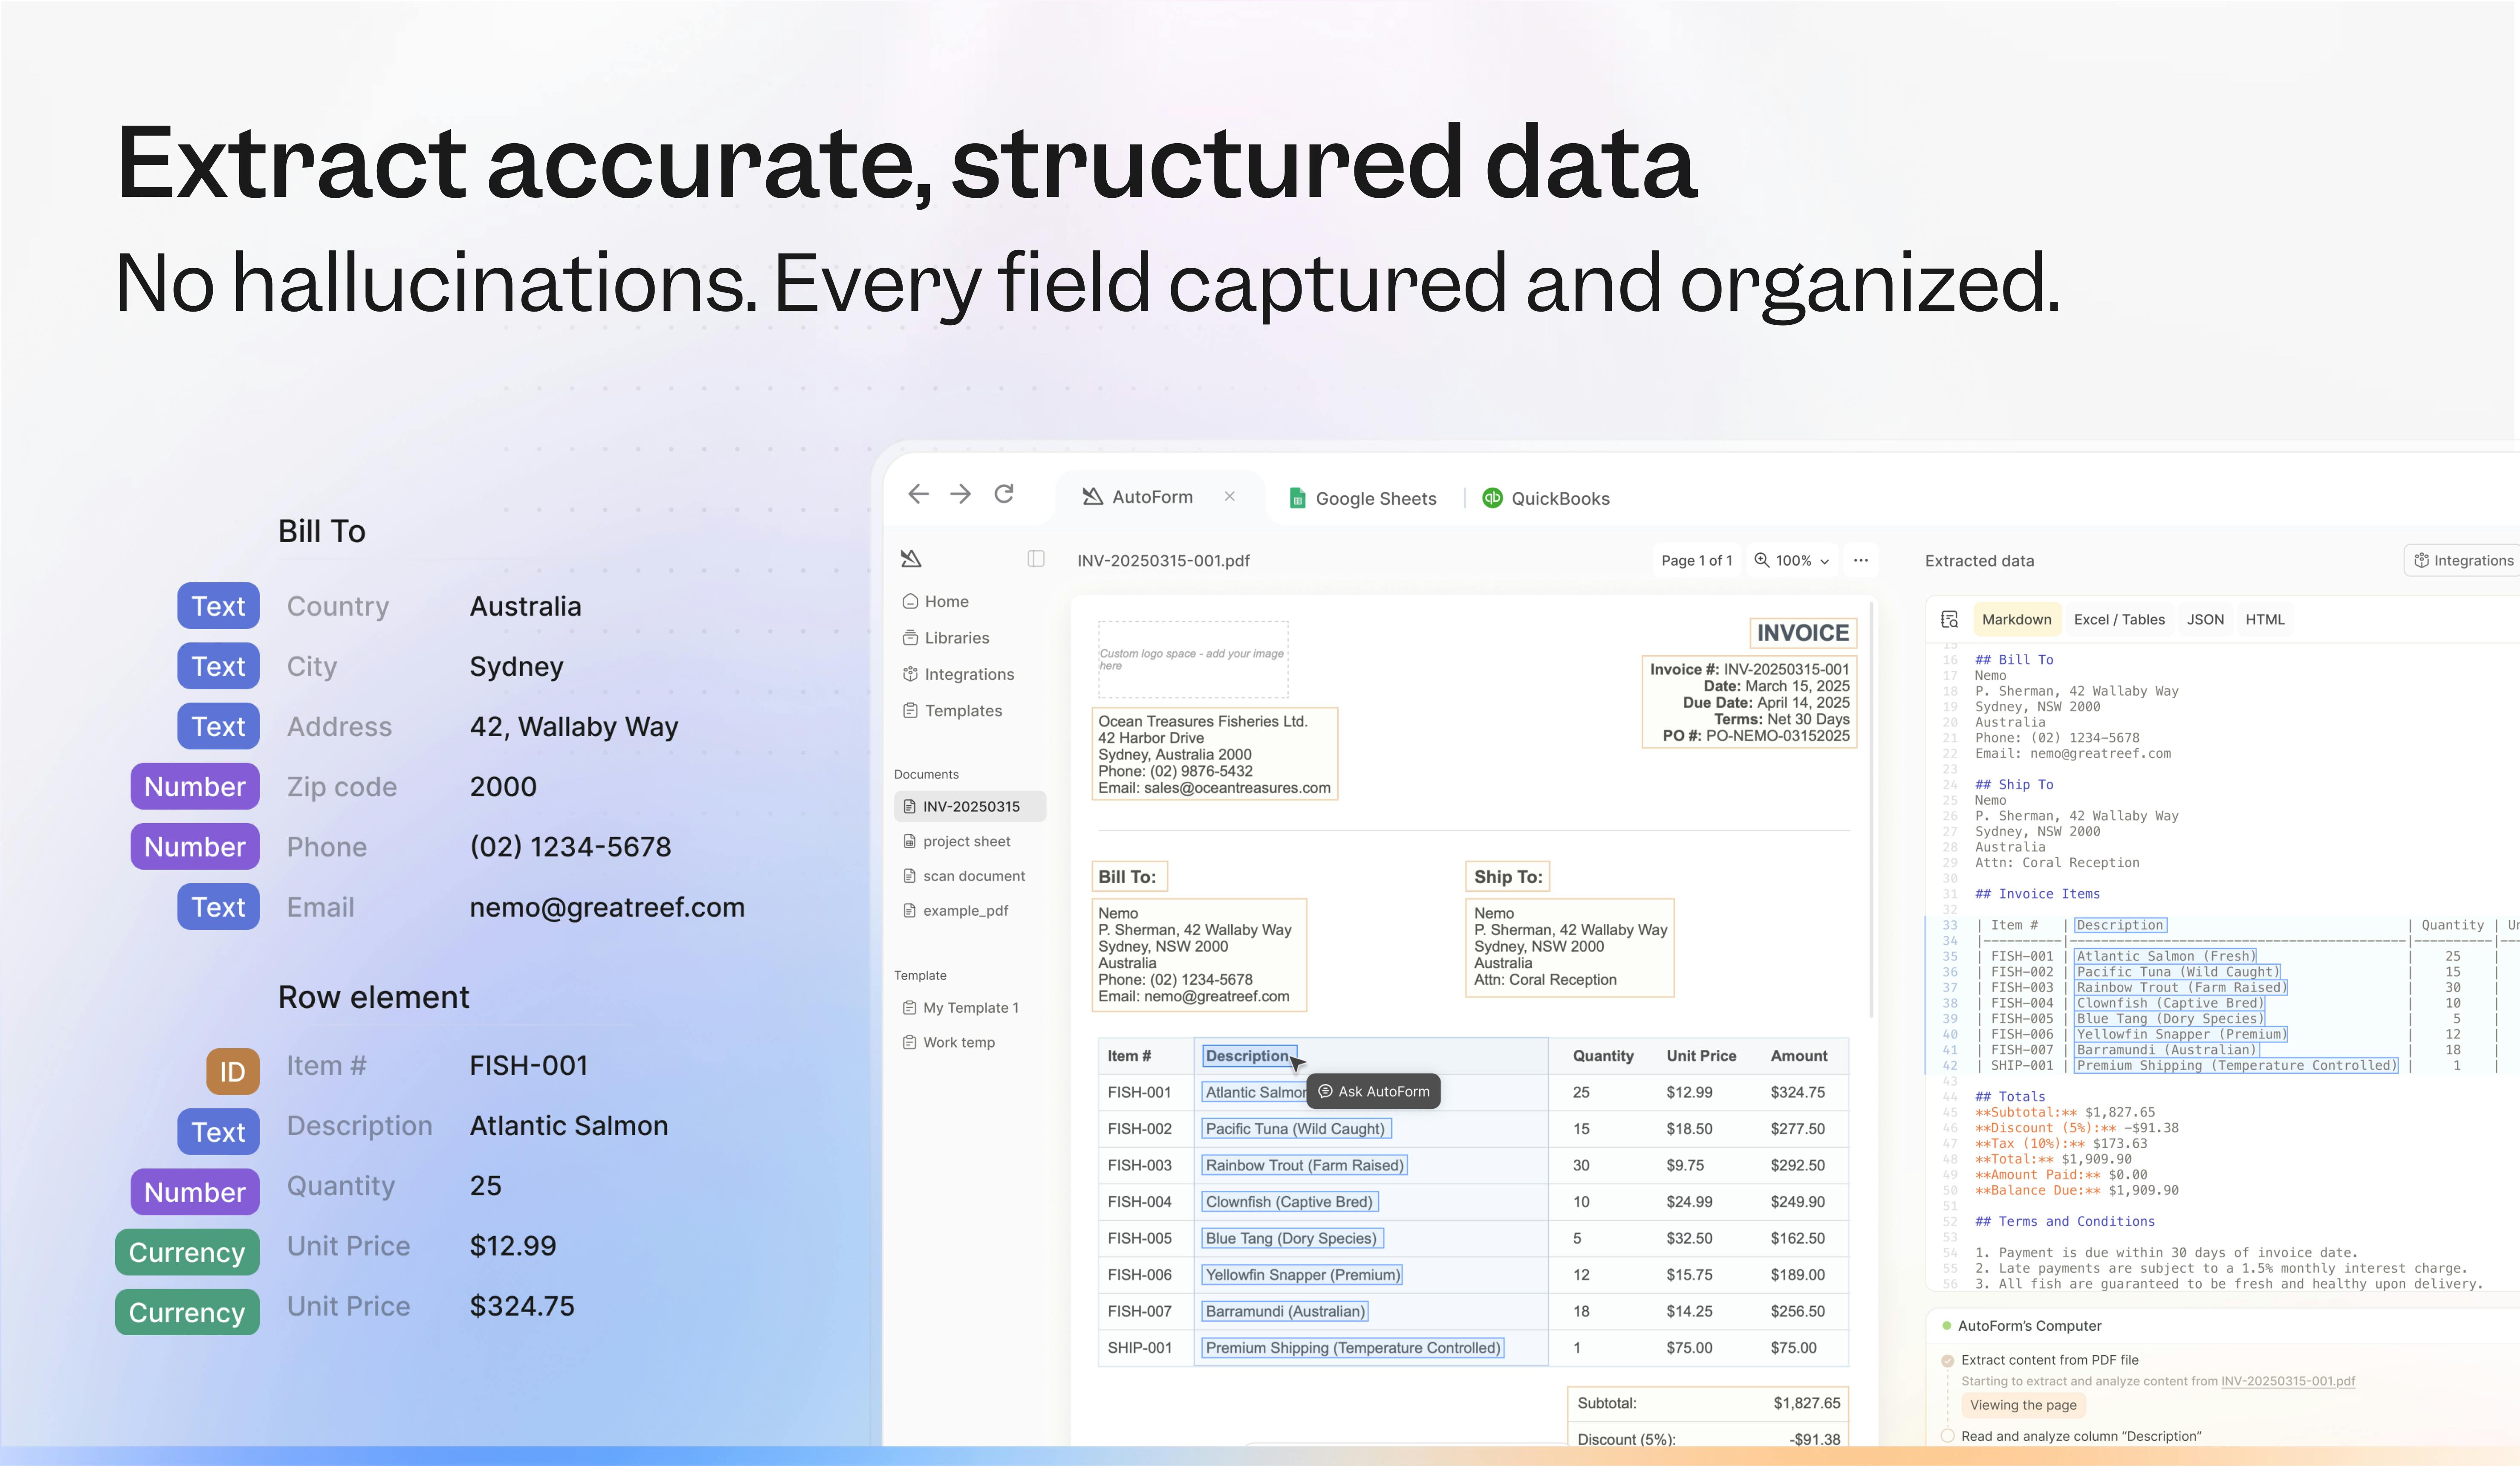Image resolution: width=2520 pixels, height=1466 pixels.
Task: Click the $324.75 amount cell in invoice table
Action: tap(1797, 1092)
